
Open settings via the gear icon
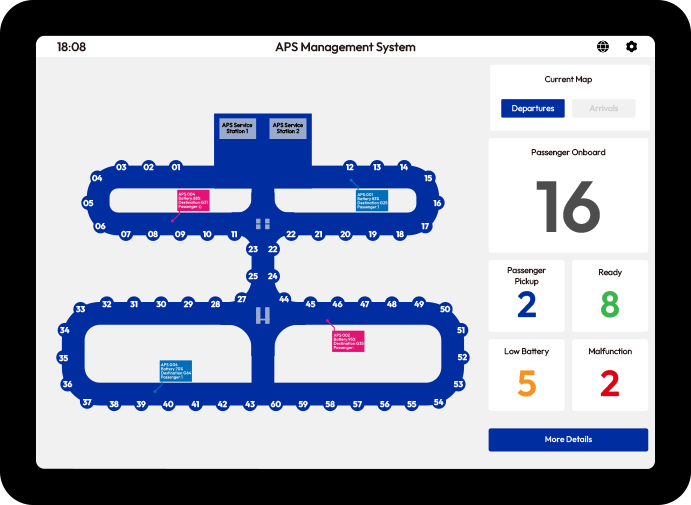click(632, 46)
